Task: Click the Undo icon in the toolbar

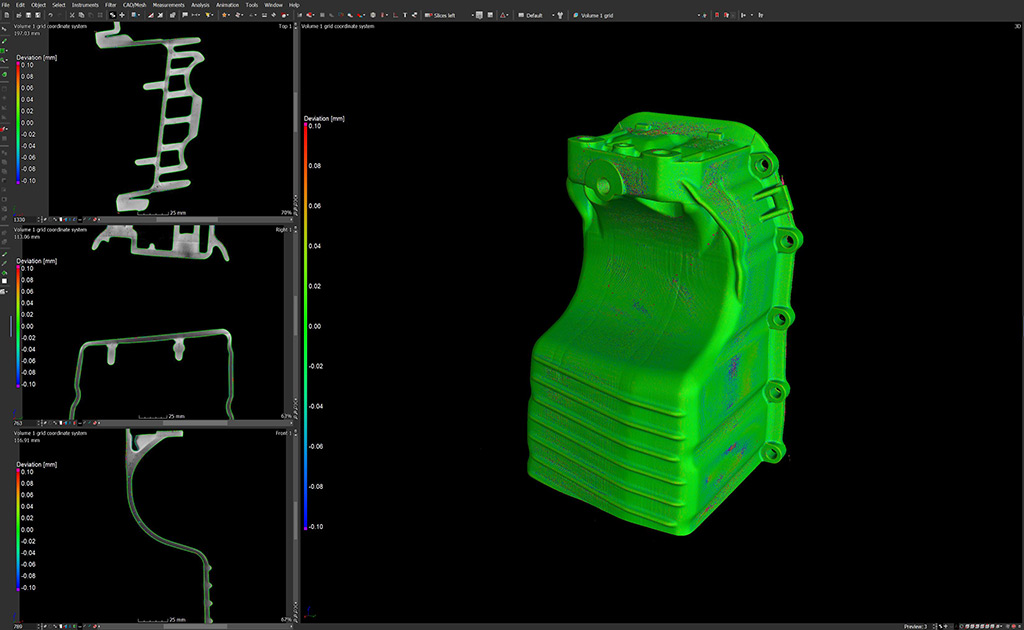Action: point(49,16)
